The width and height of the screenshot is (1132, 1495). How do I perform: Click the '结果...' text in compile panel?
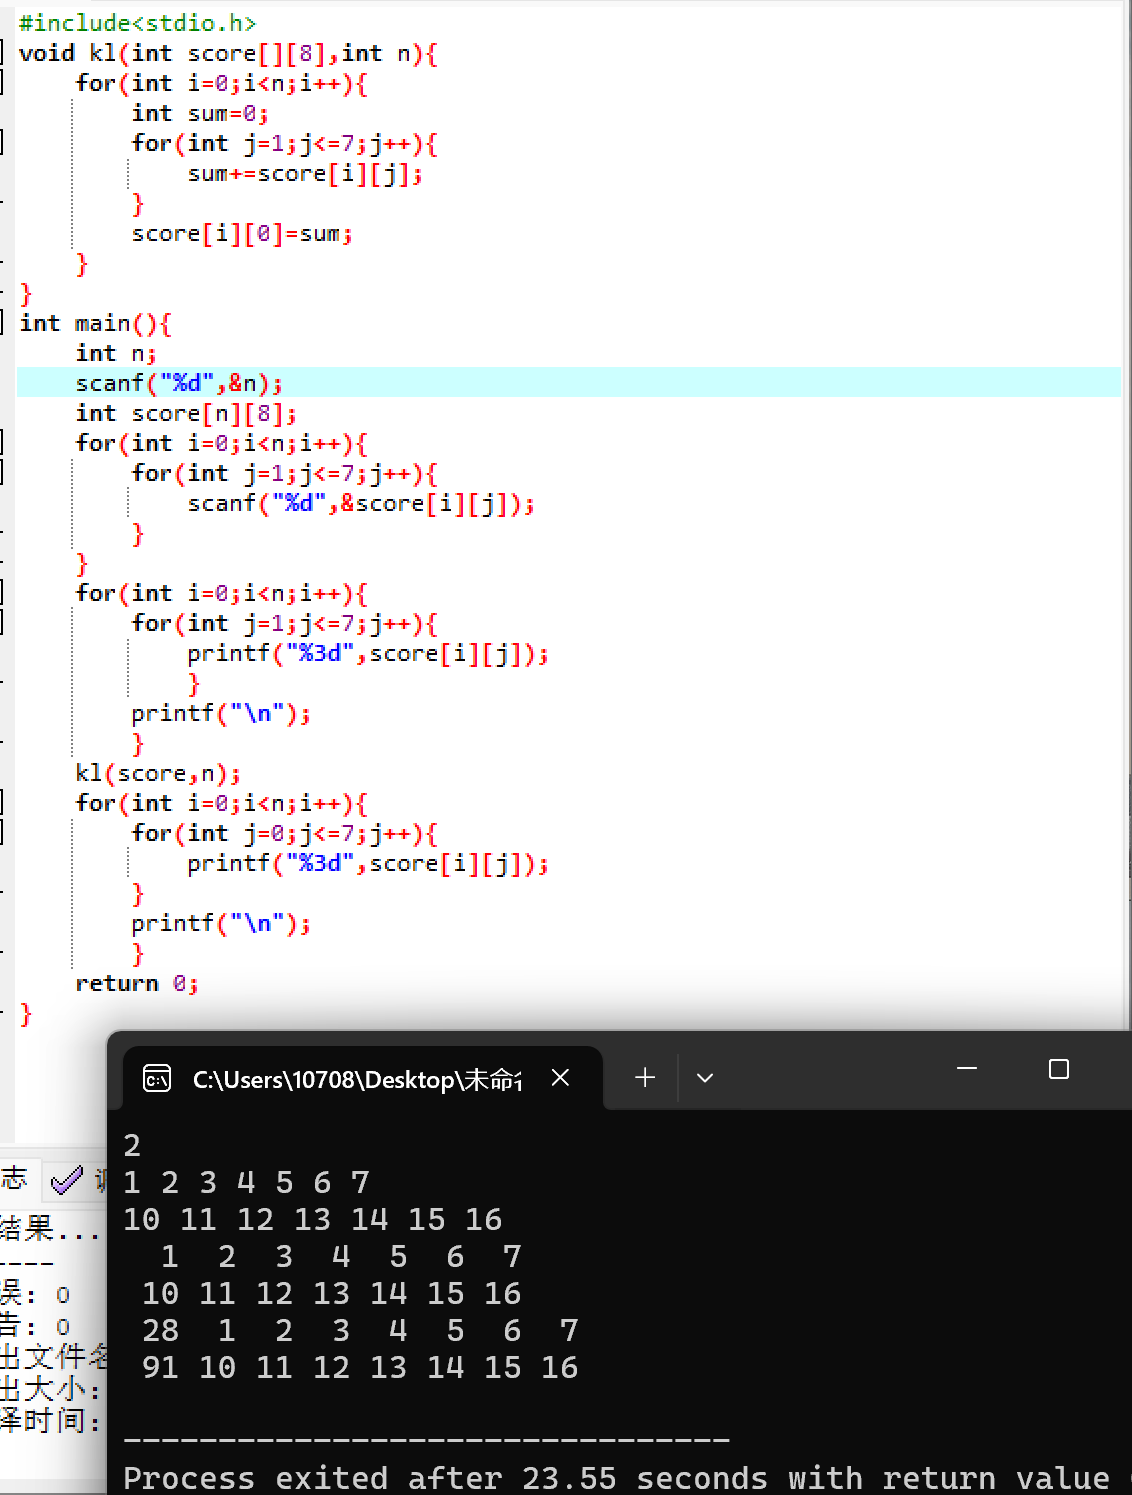point(50,1227)
